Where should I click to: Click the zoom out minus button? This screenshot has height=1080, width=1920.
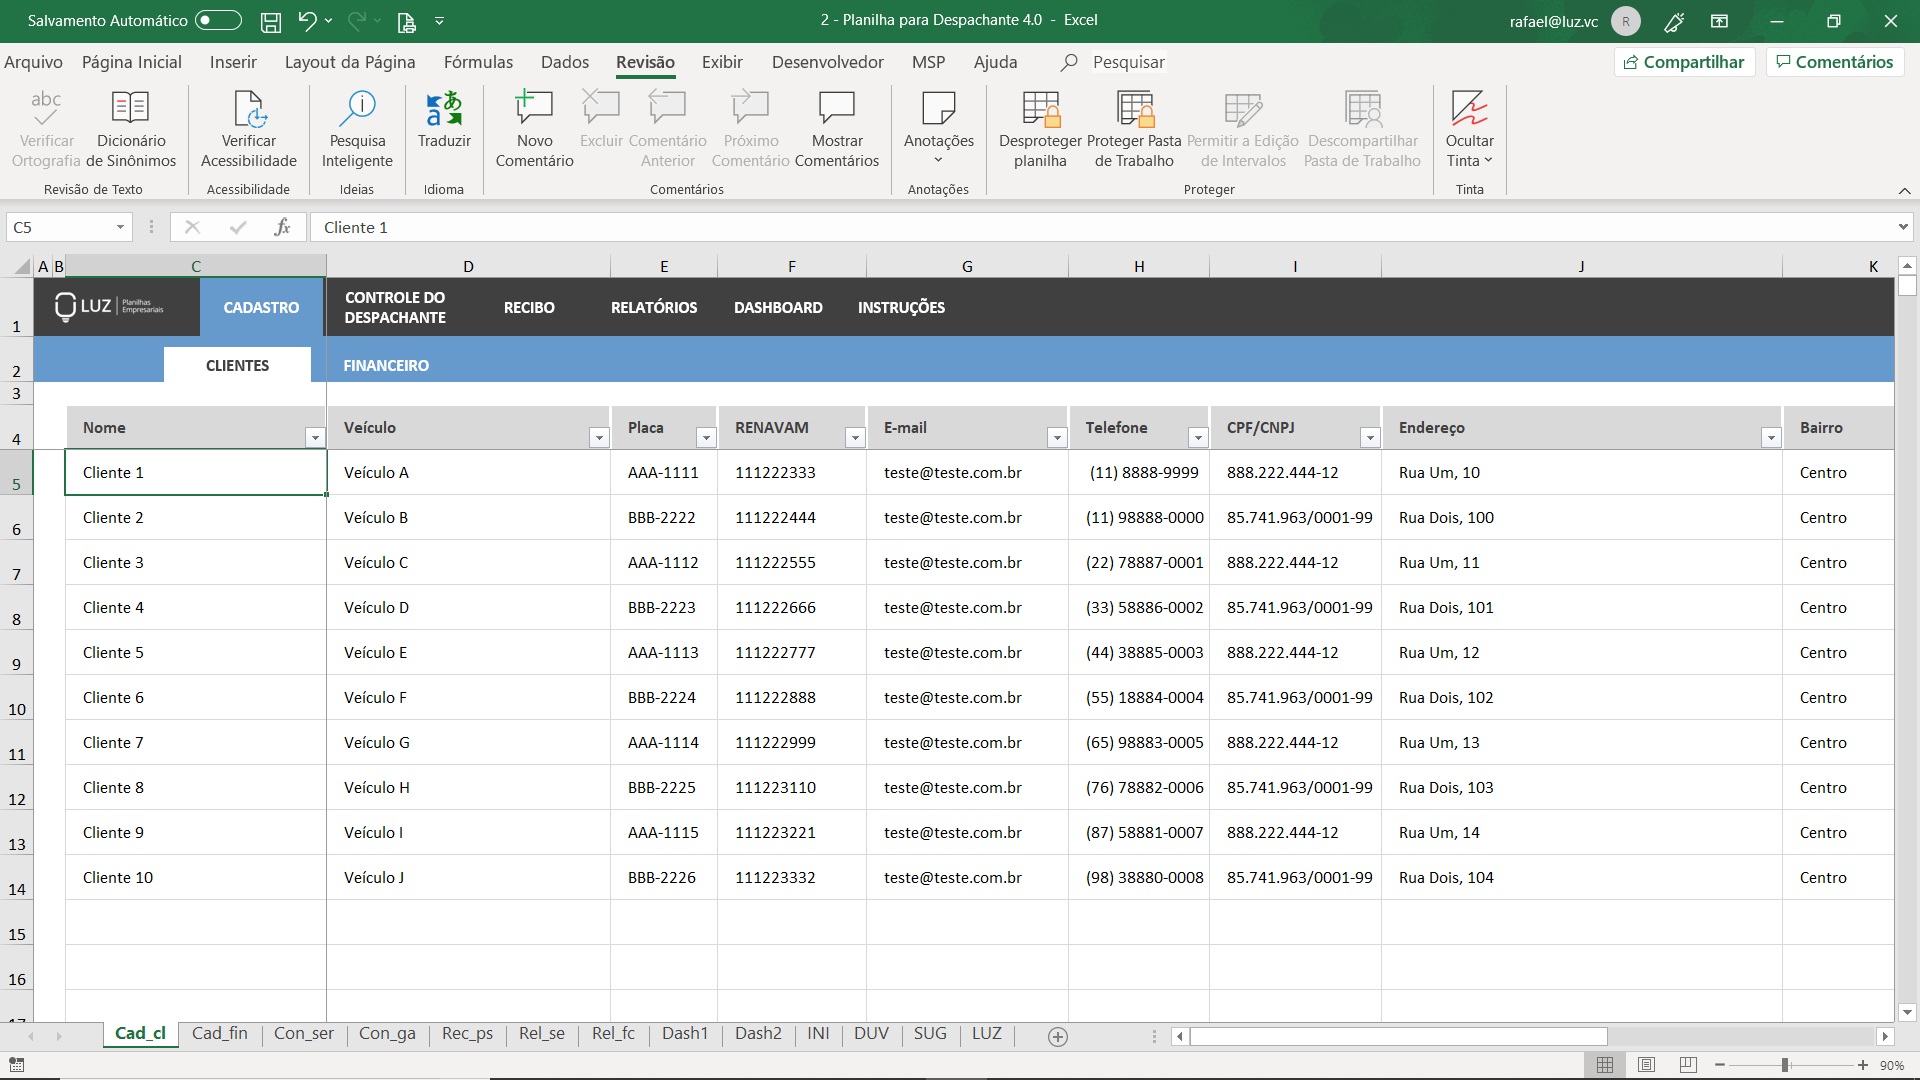click(x=1720, y=1065)
